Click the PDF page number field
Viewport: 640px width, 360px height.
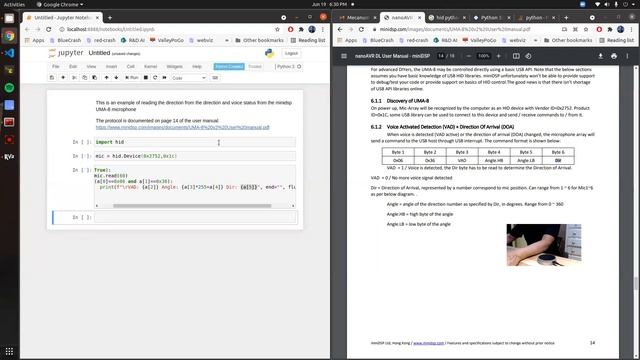click(x=441, y=56)
